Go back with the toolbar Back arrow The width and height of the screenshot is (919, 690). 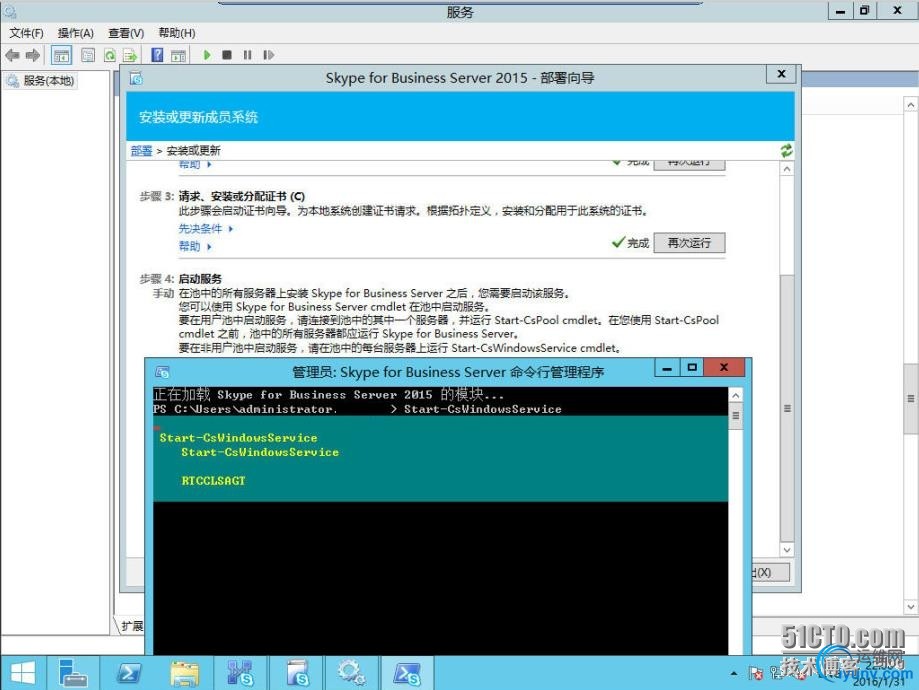pos(12,56)
